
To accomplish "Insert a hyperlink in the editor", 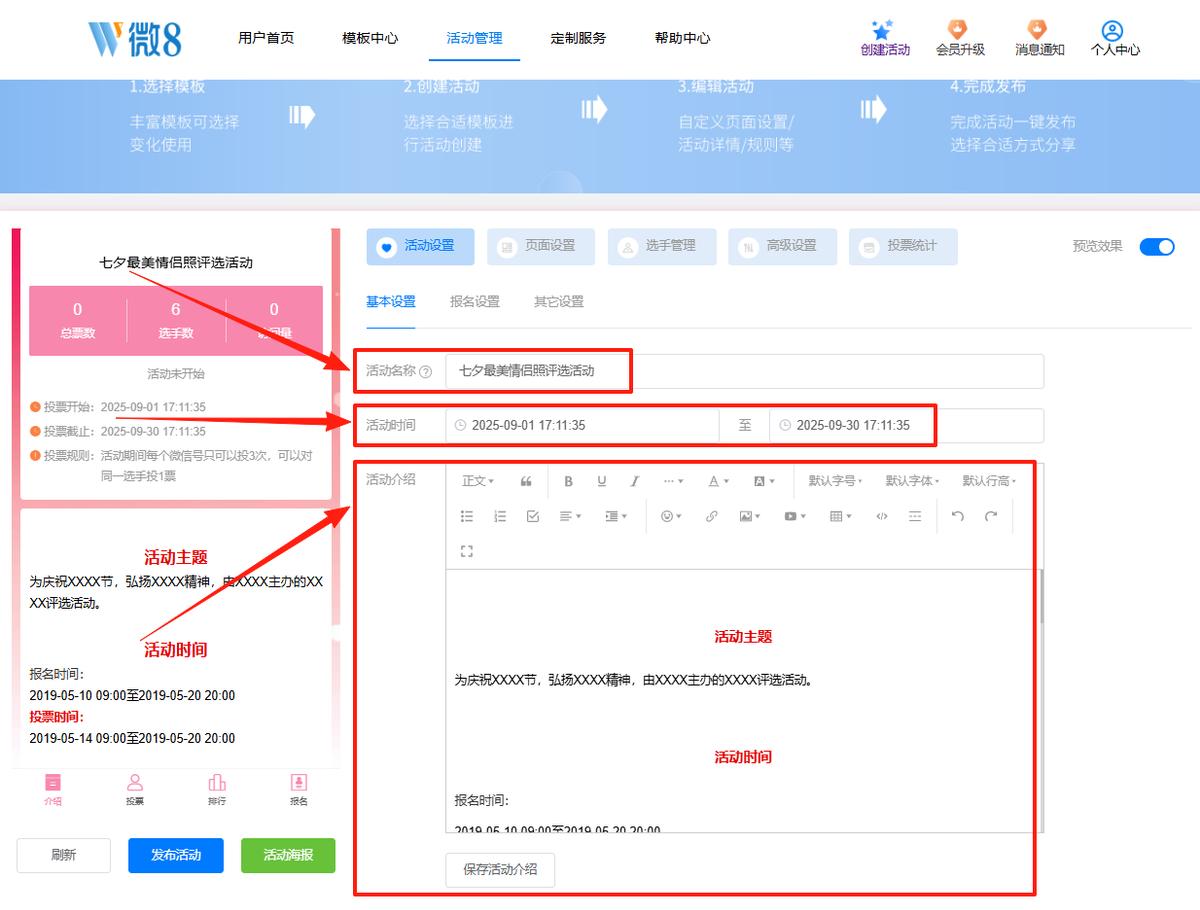I will point(712,516).
